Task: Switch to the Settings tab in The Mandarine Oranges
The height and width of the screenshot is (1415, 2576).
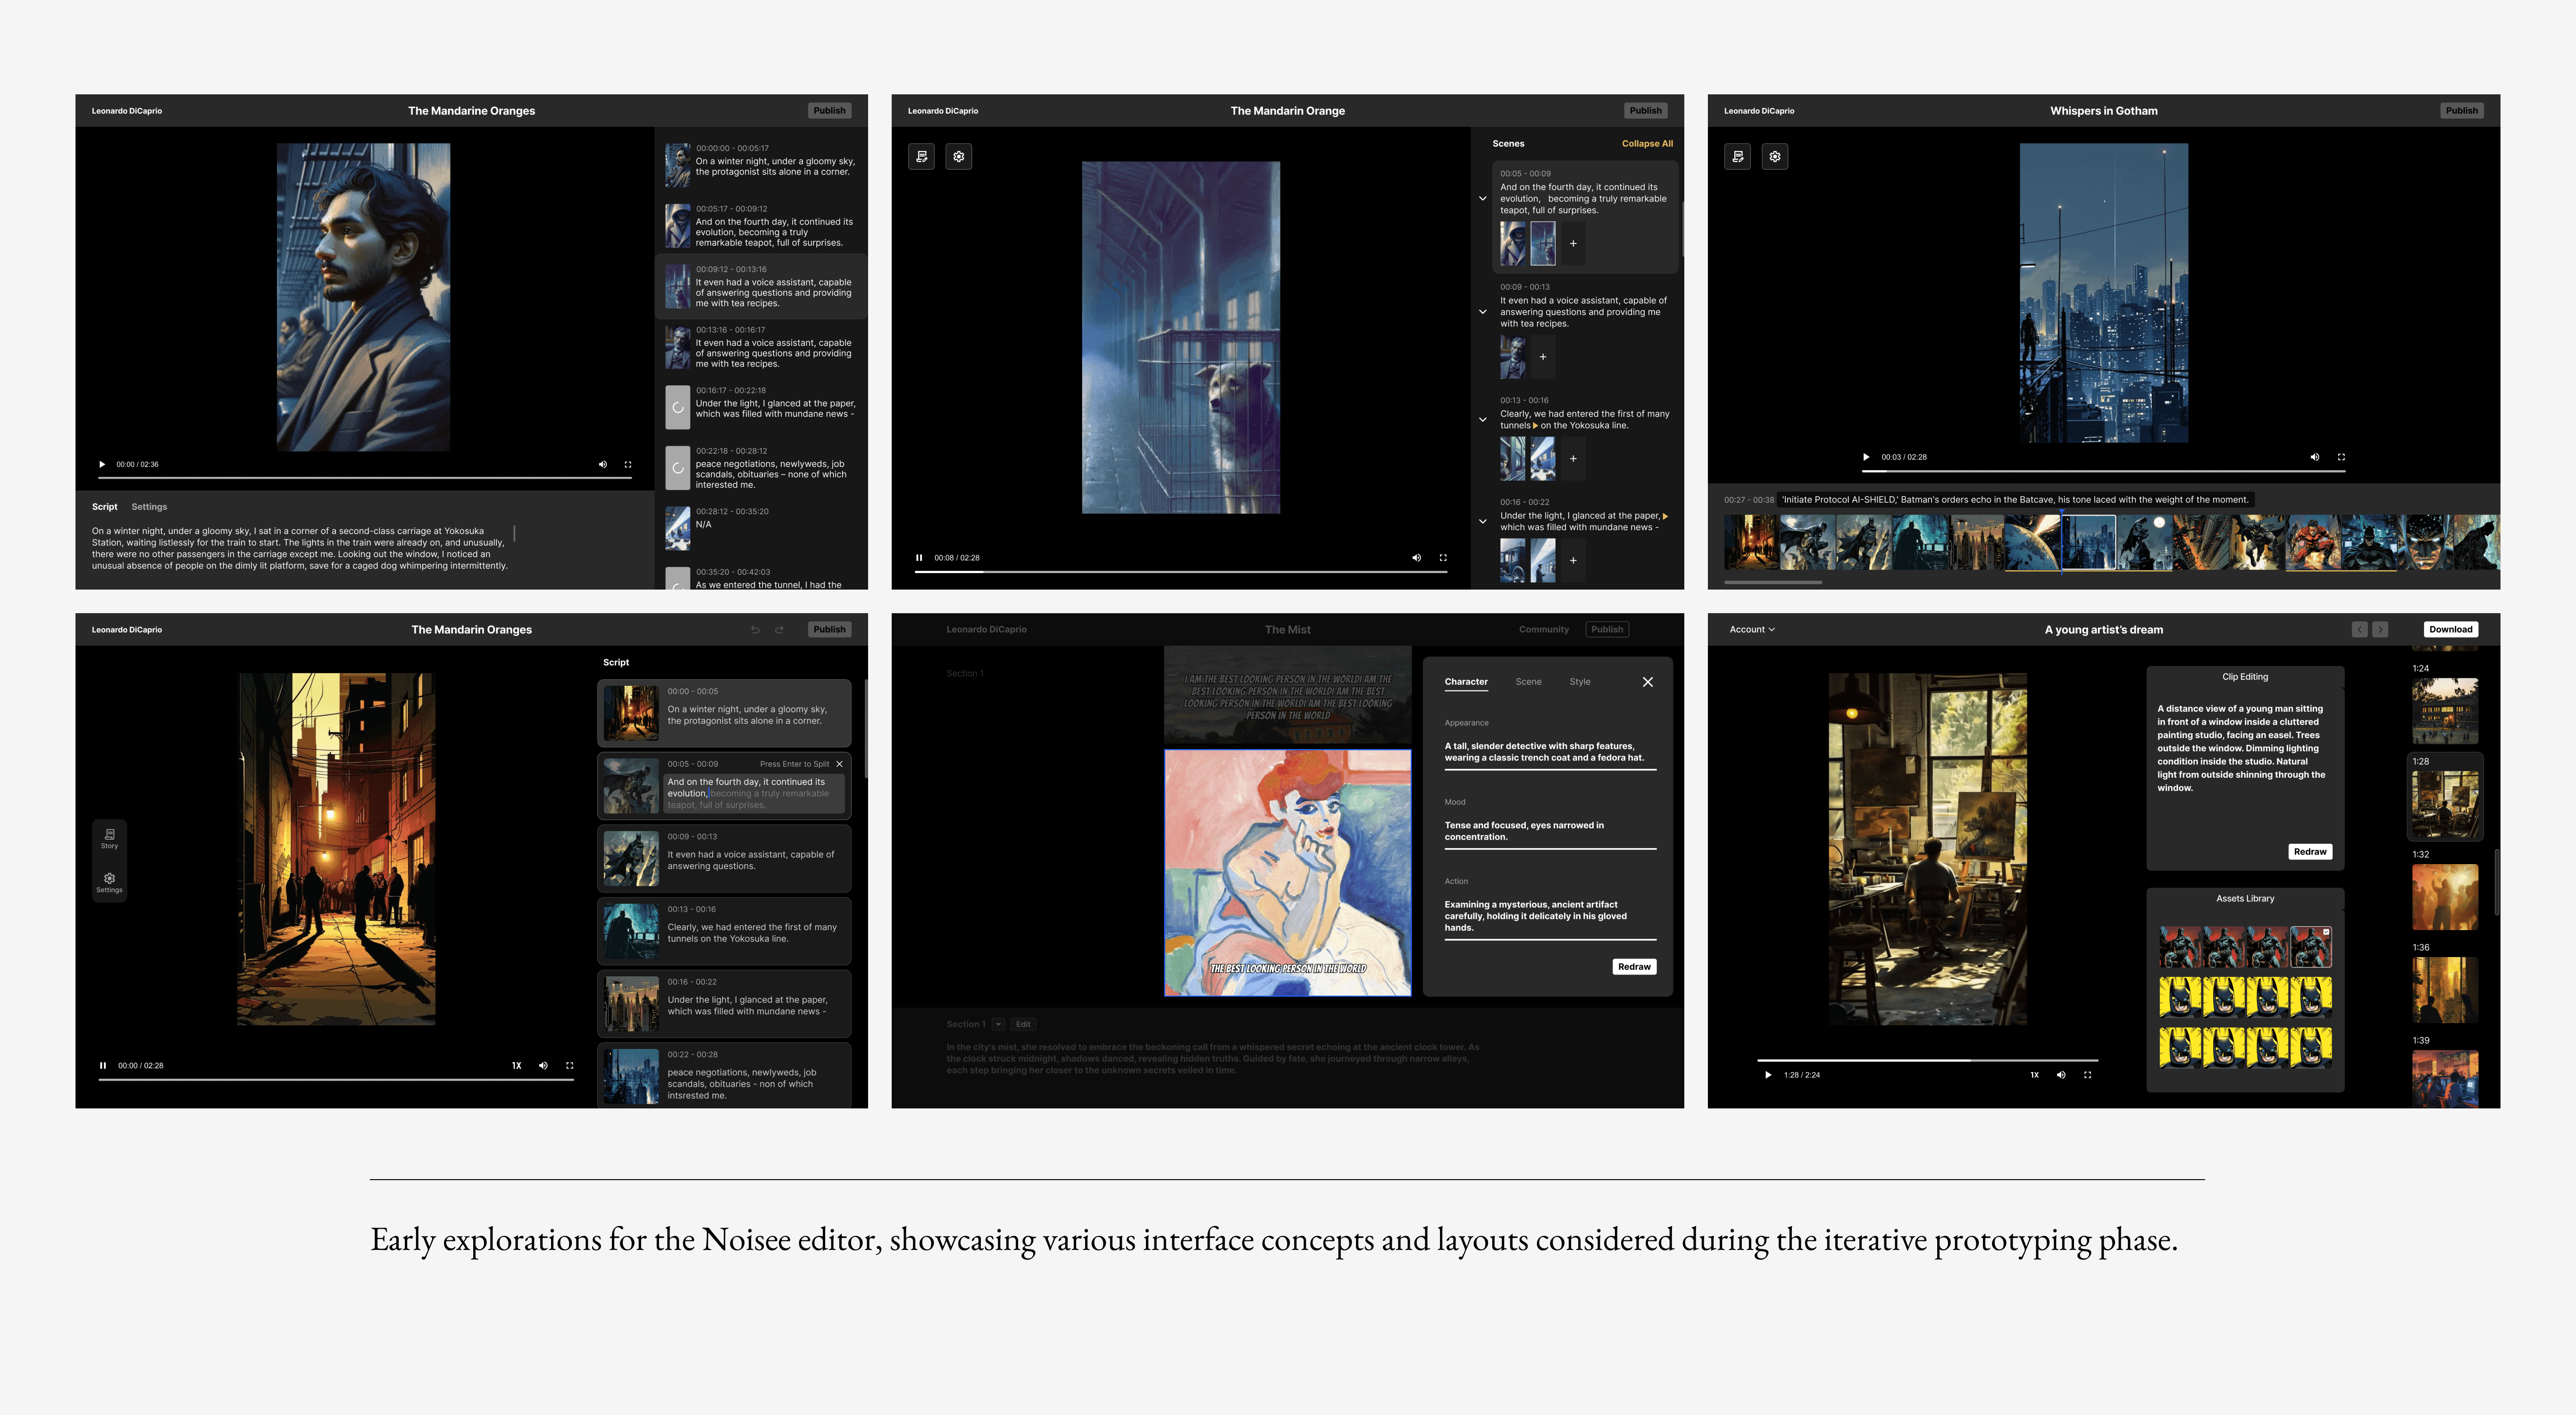Action: pos(149,507)
